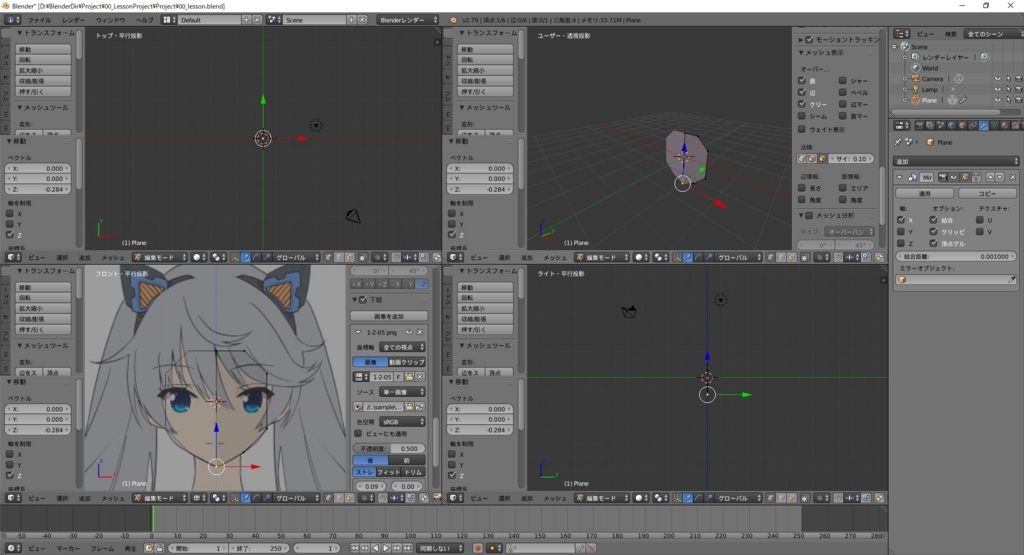Image resolution: width=1024 pixels, height=555 pixels.
Task: Remove the 1-2-05.png background image
Action: (x=420, y=332)
